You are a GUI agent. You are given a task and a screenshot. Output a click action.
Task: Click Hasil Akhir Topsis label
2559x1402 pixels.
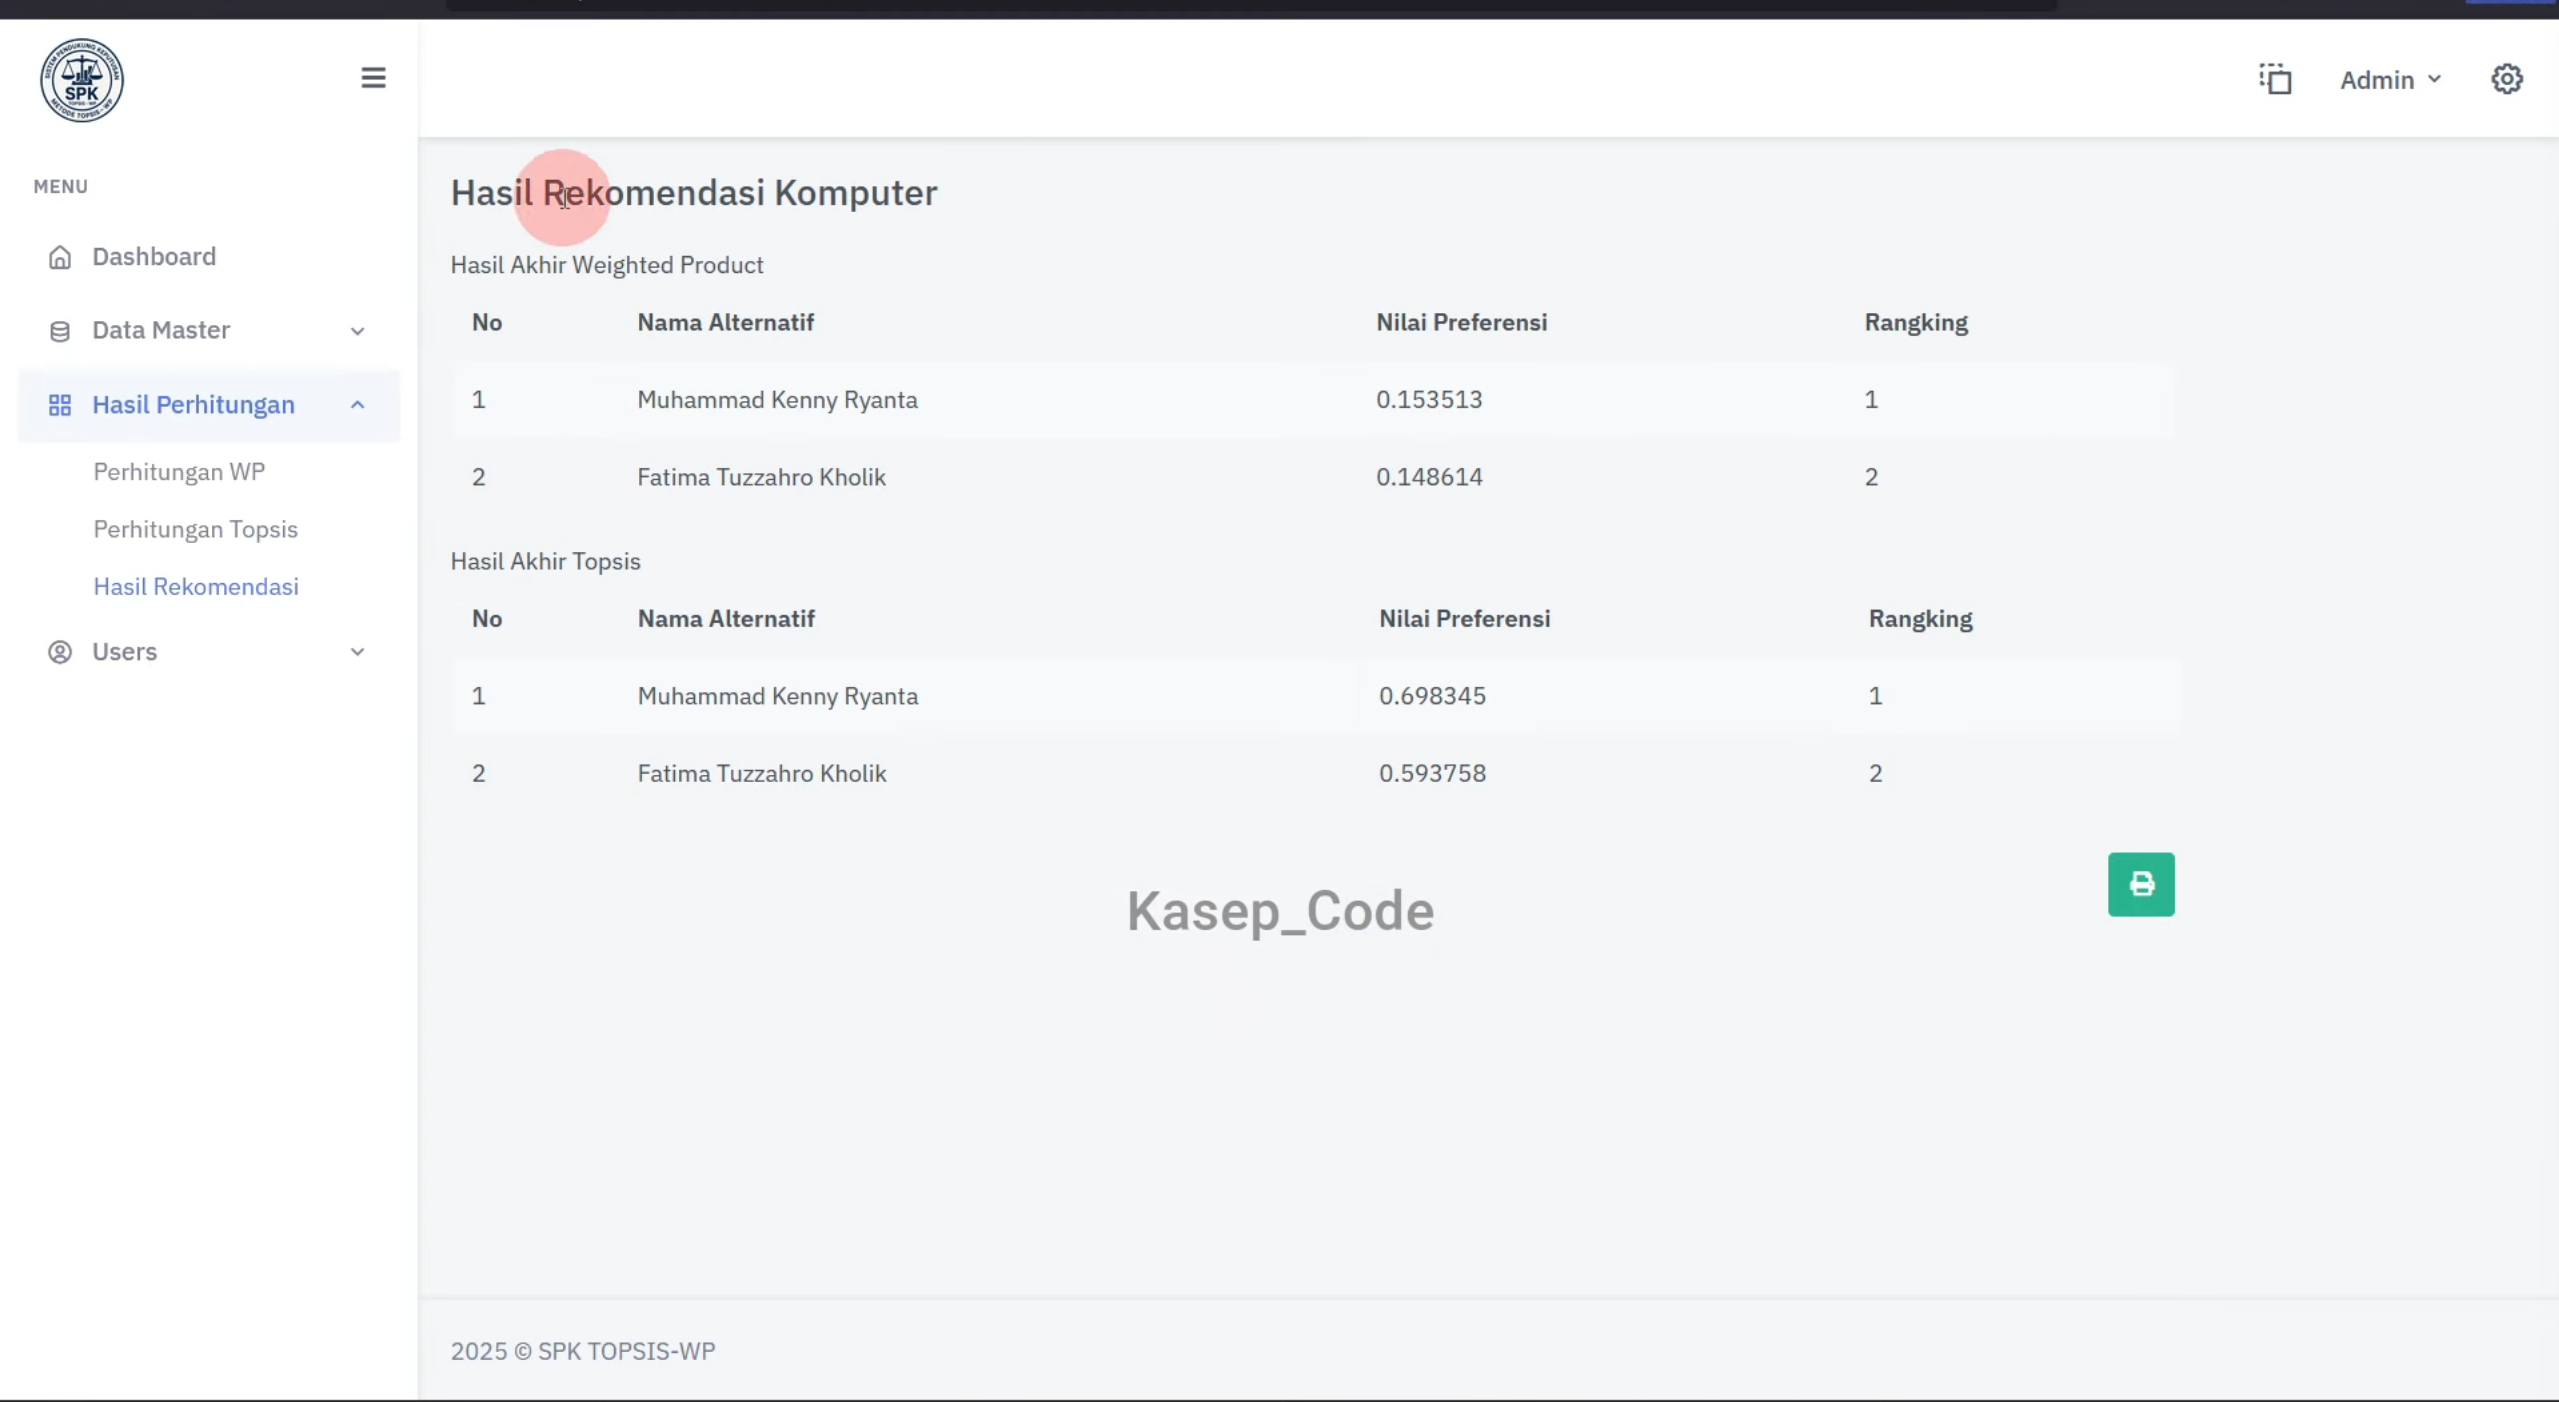(545, 561)
